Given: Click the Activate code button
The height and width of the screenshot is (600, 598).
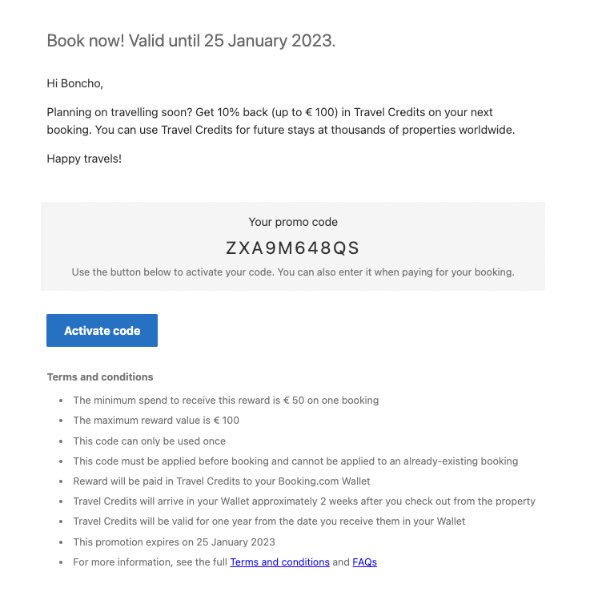Looking at the screenshot, I should tap(102, 331).
